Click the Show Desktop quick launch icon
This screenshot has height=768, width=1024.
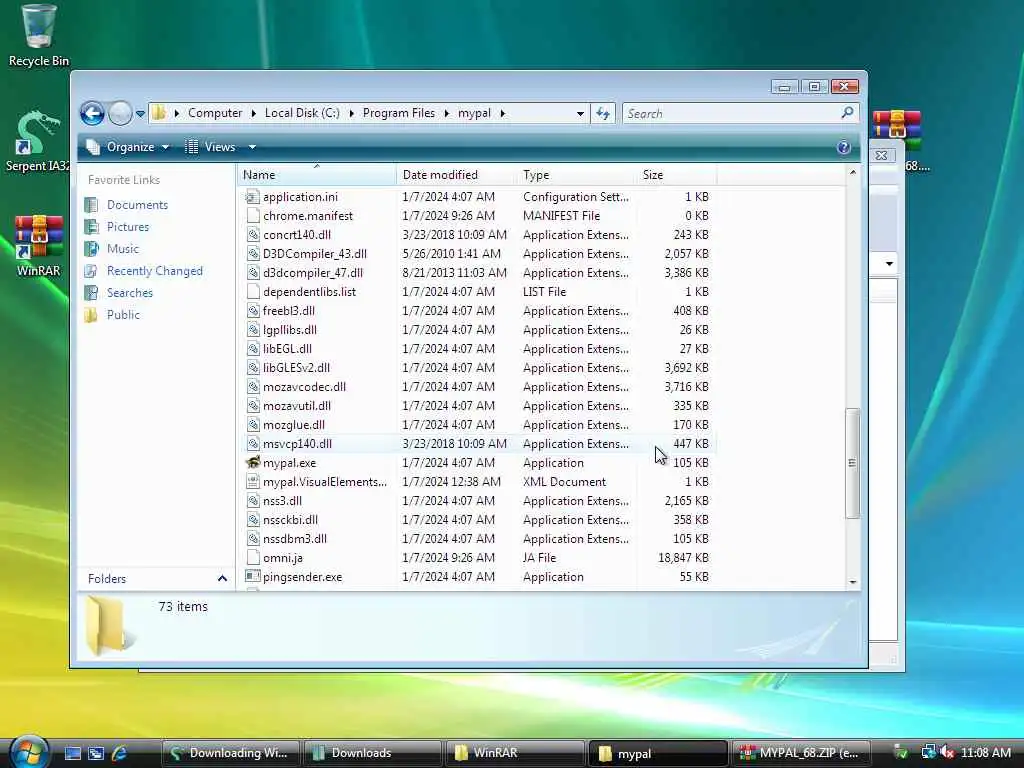click(72, 753)
